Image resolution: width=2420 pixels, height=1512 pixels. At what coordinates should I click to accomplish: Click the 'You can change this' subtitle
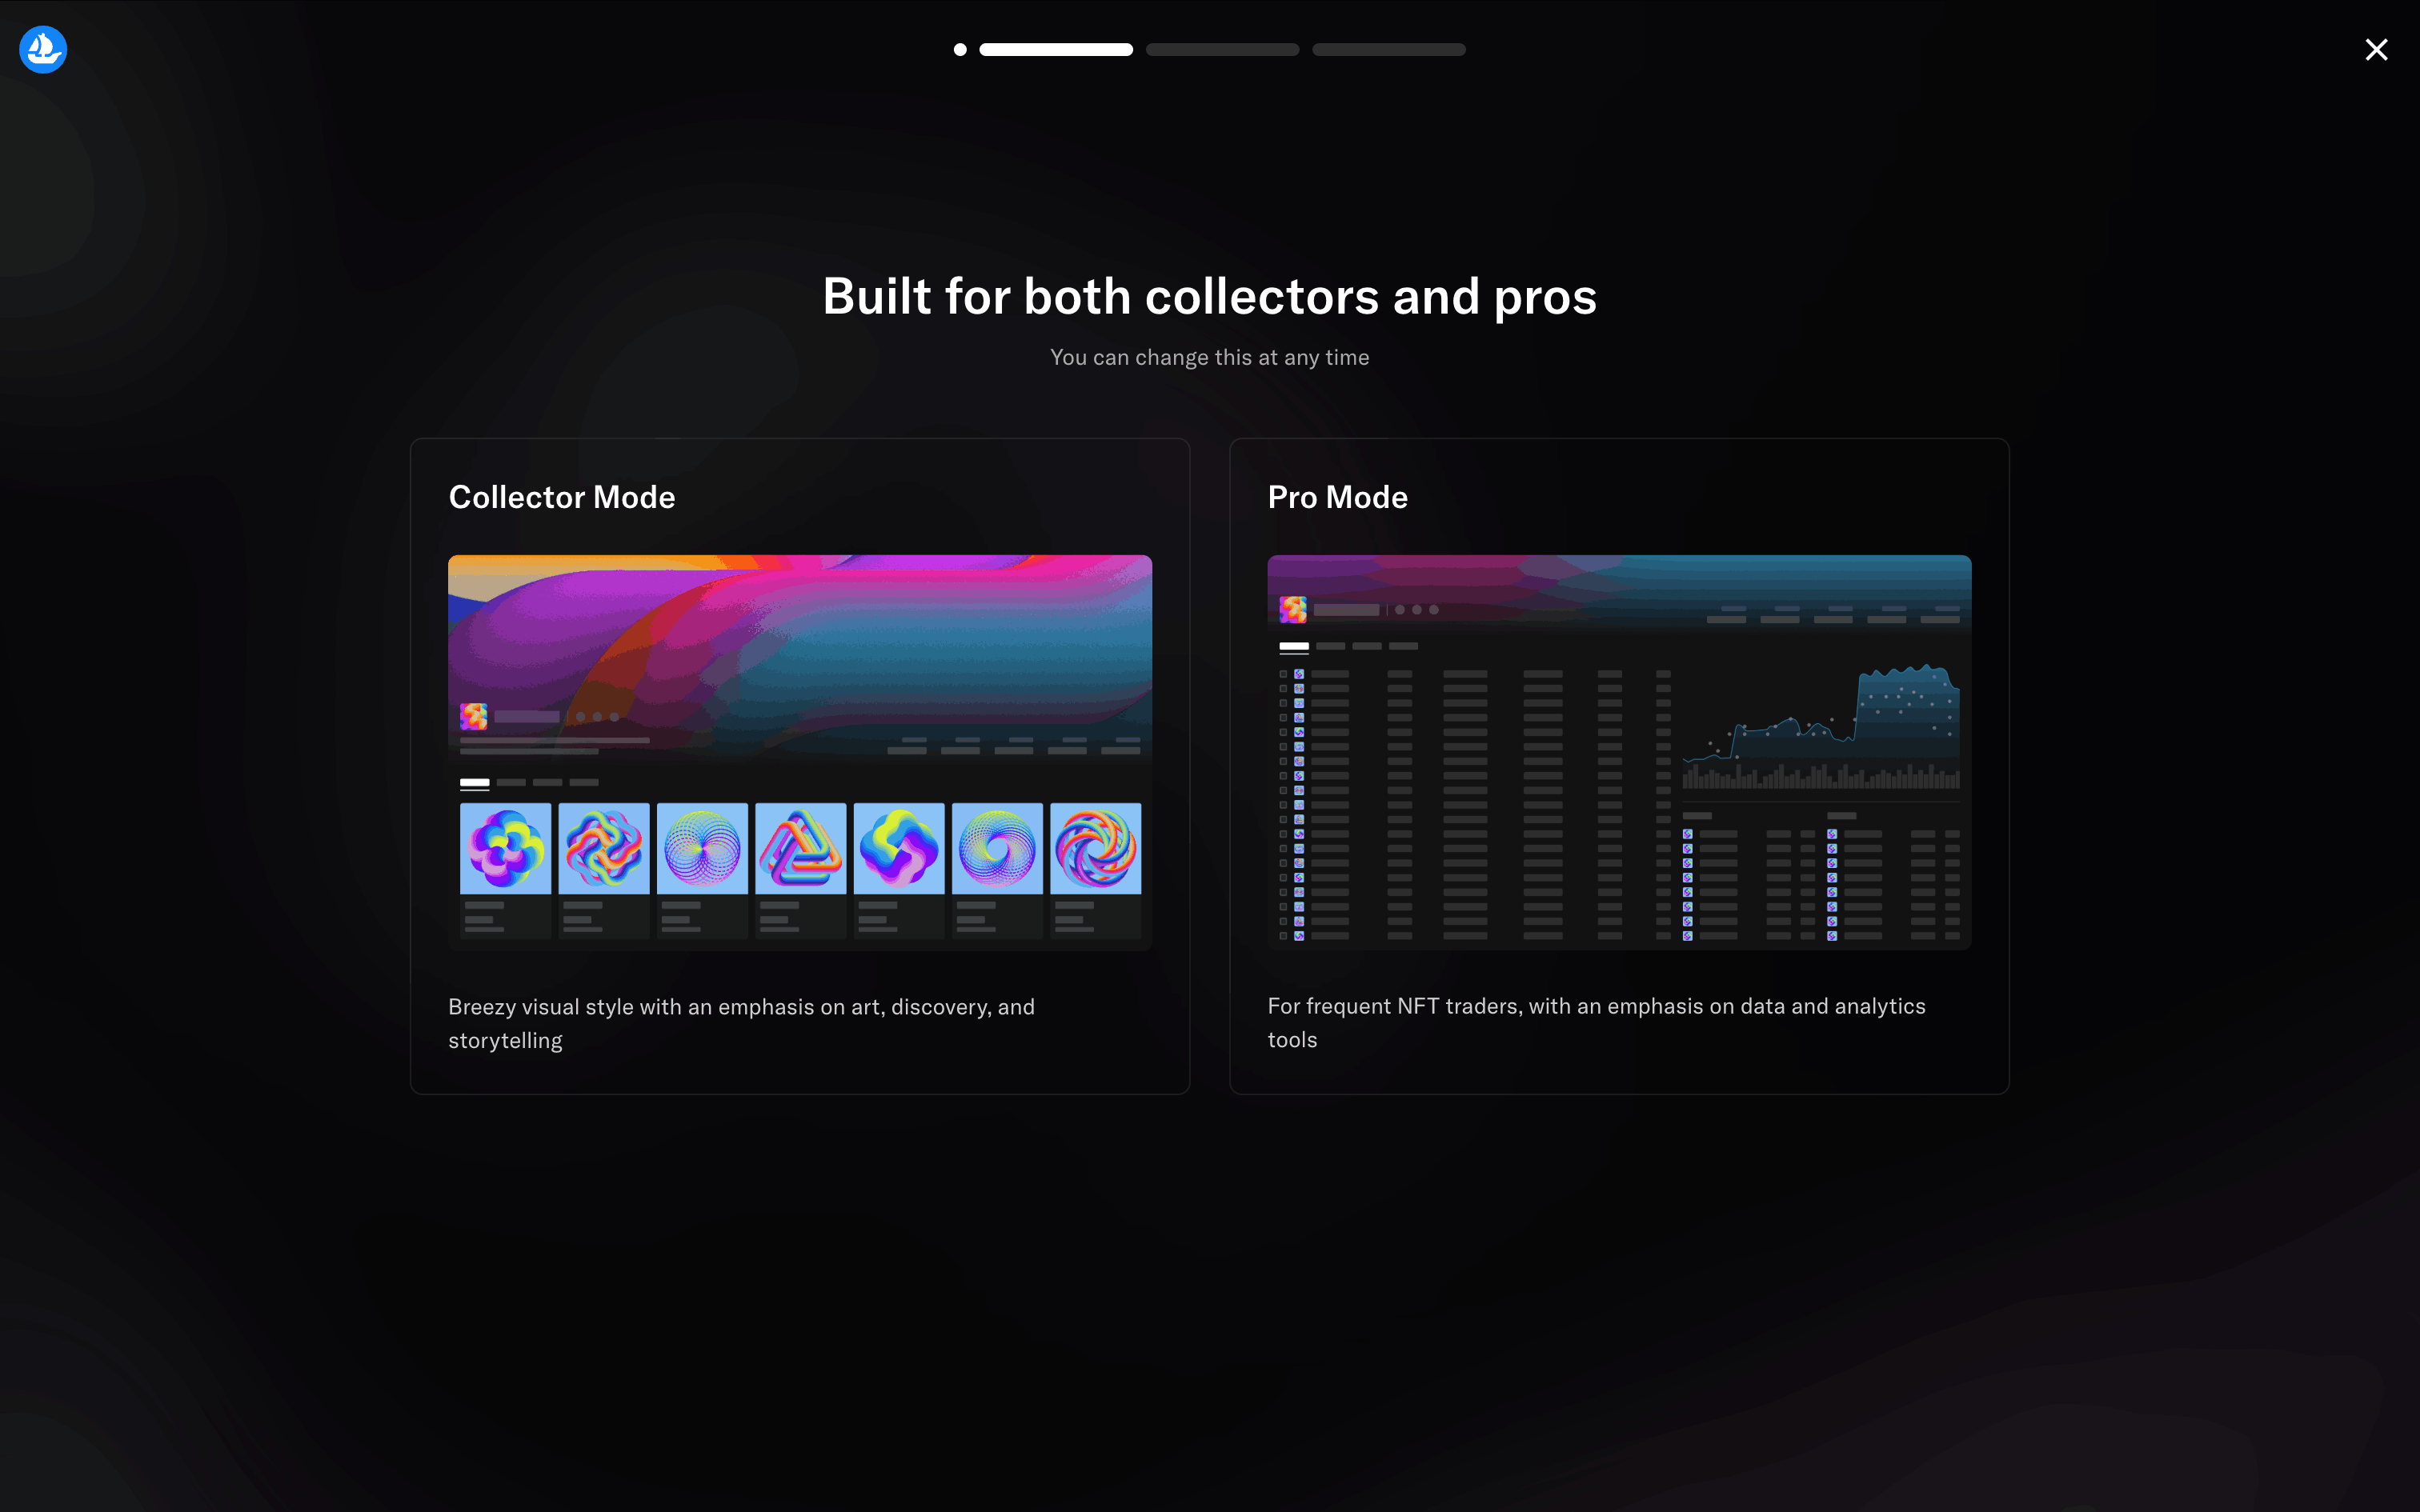click(x=1209, y=357)
